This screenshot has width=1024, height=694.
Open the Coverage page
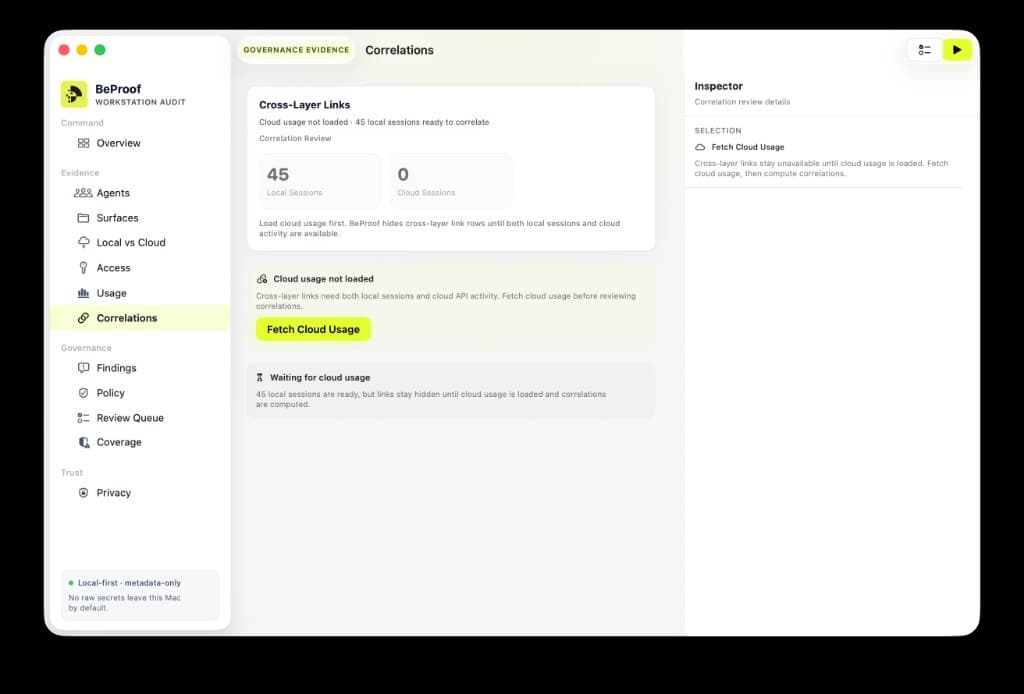tap(140, 442)
